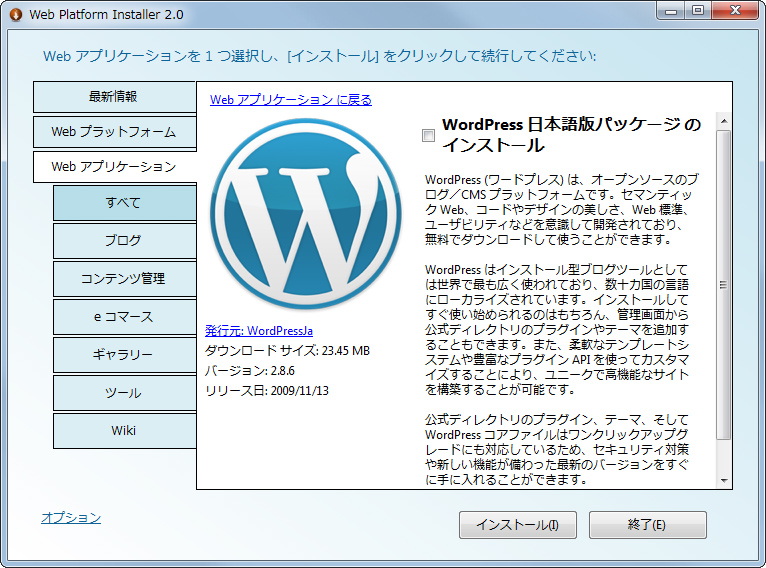Viewport: 766px width, 568px height.
Task: Filter by the ブログ category
Action: [x=125, y=240]
